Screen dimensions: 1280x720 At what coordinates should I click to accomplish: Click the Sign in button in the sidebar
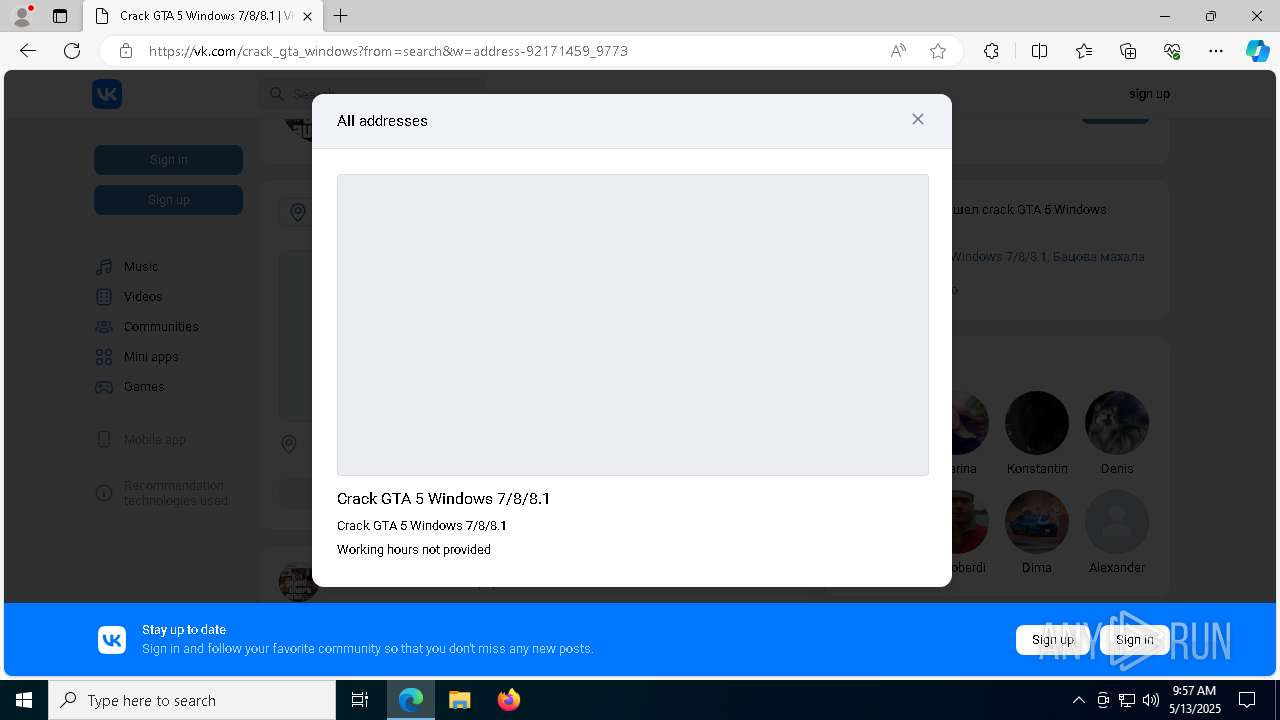tap(168, 160)
